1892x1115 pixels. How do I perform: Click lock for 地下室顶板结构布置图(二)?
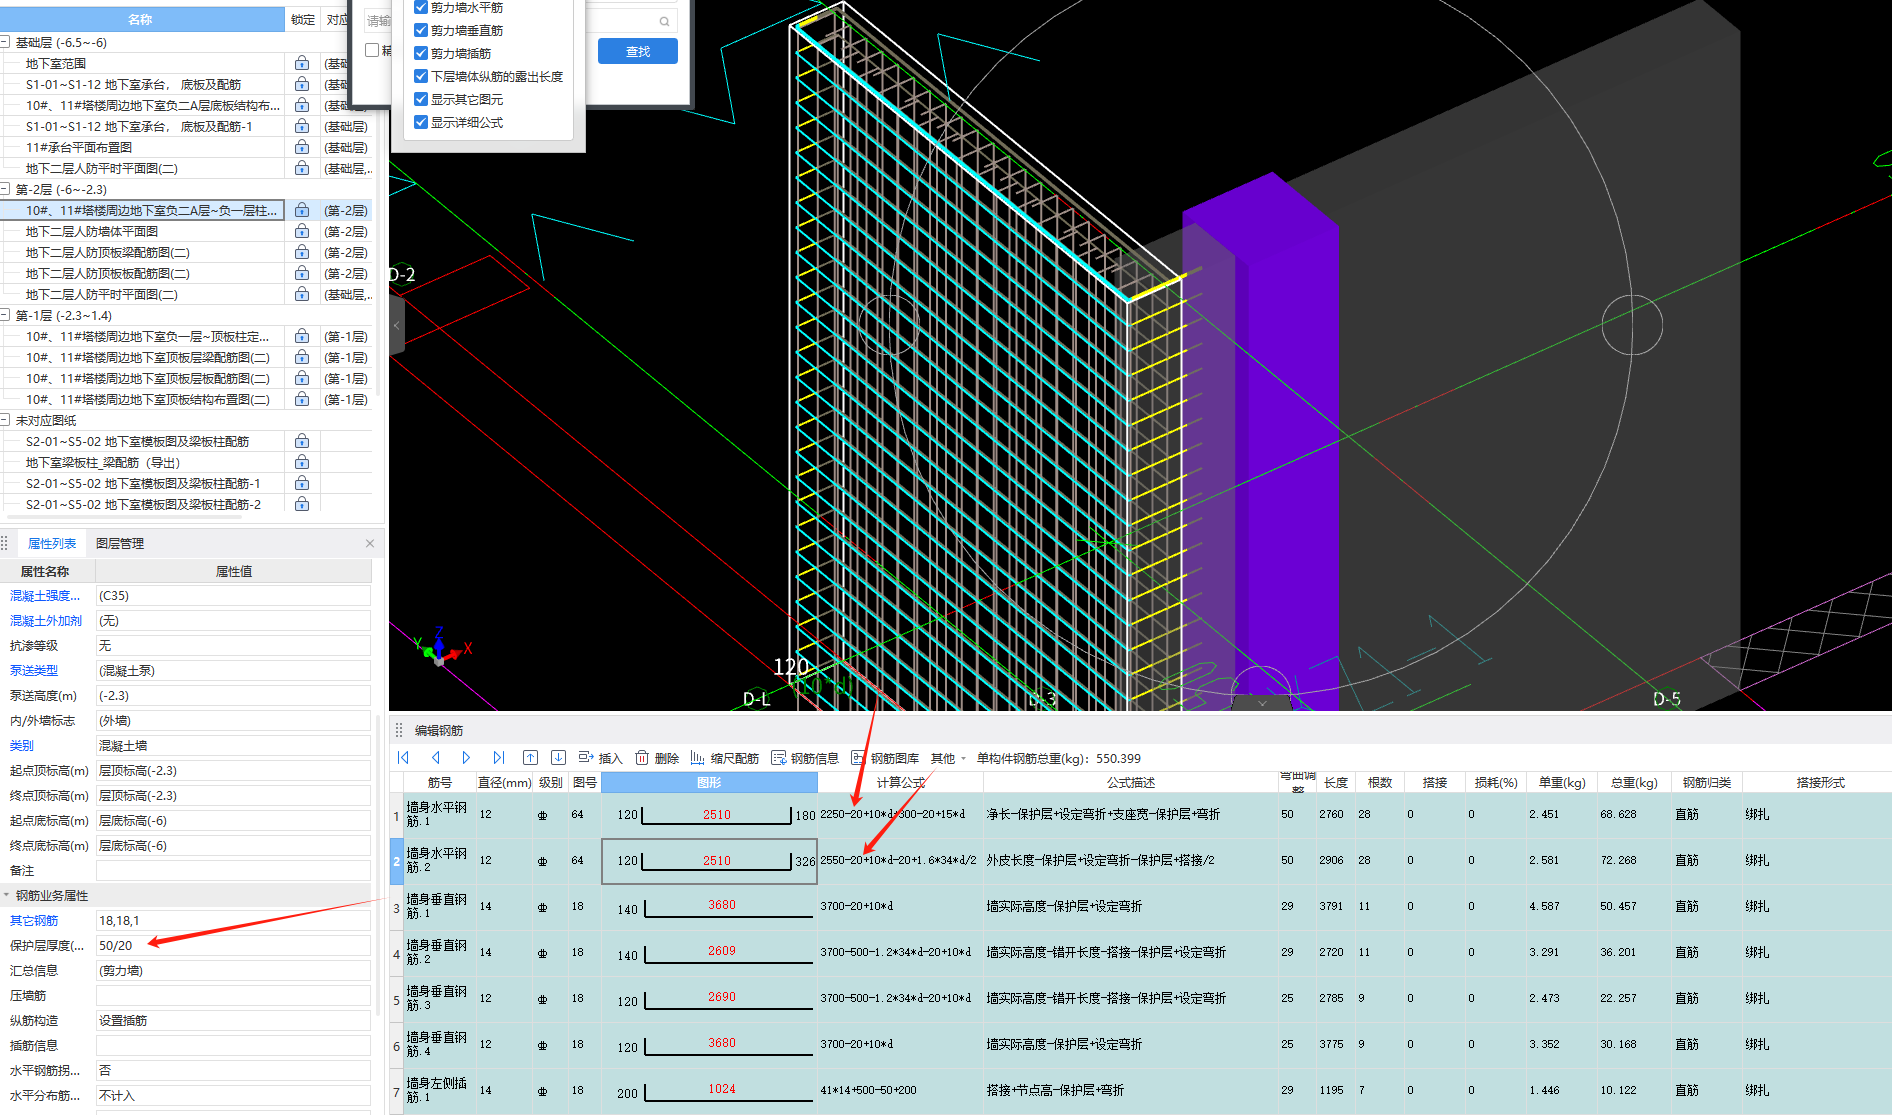coord(302,399)
